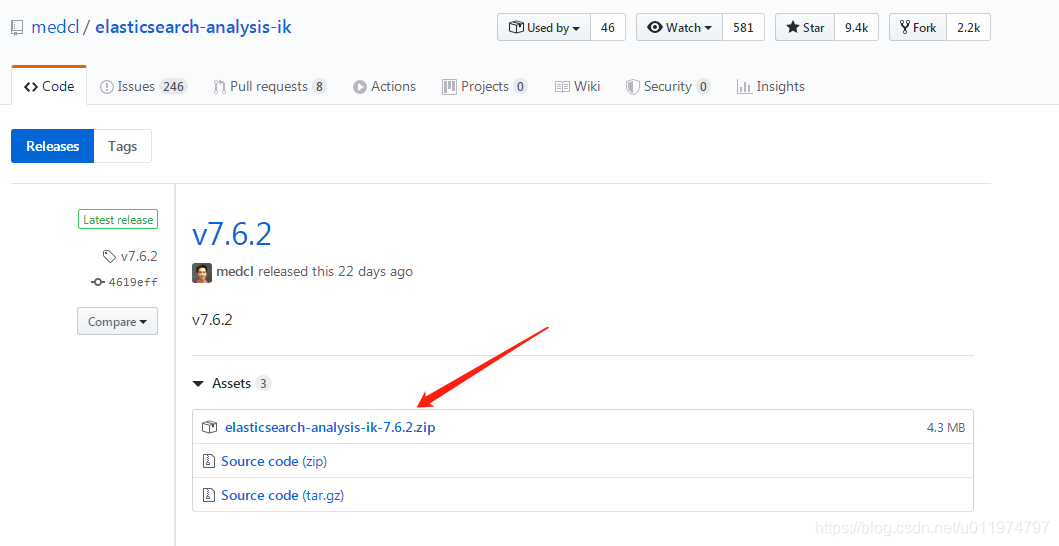This screenshot has width=1059, height=546.
Task: Click the zip file icon beside Source code (zip)
Action: click(209, 462)
